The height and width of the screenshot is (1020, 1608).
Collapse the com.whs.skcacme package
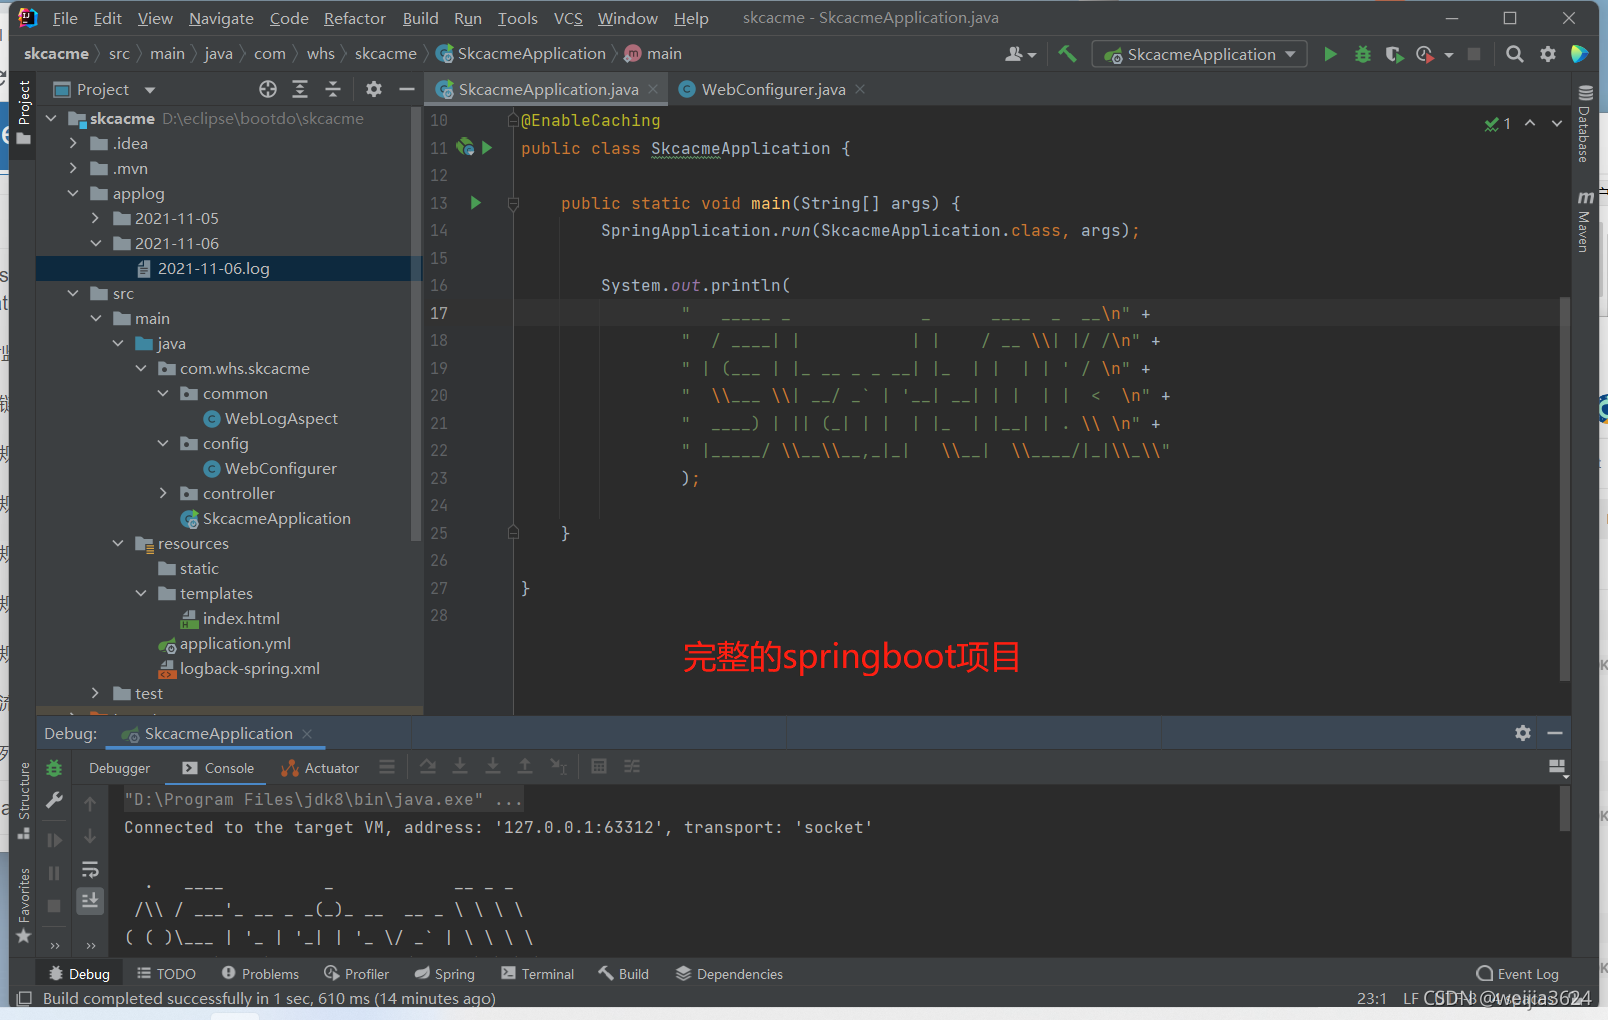click(x=141, y=368)
